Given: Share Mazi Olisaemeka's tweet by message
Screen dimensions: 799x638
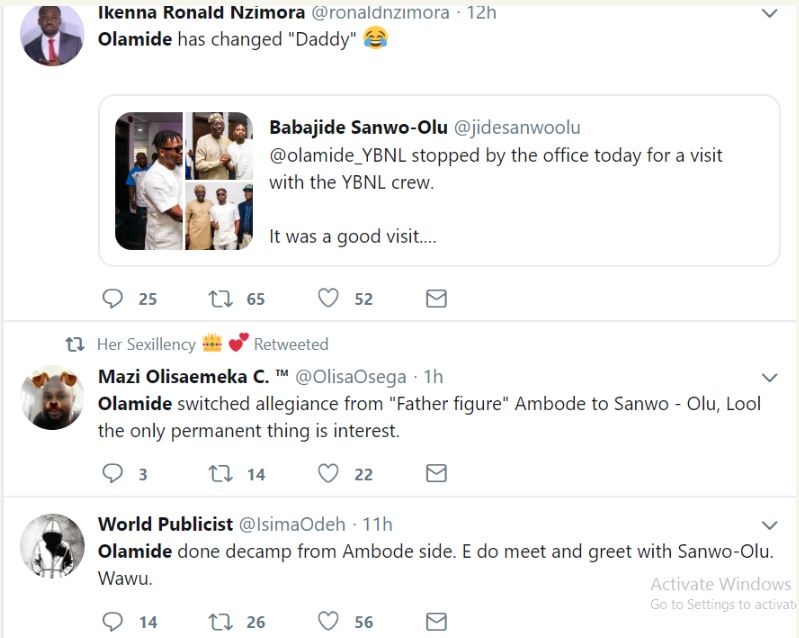Looking at the screenshot, I should point(436,473).
